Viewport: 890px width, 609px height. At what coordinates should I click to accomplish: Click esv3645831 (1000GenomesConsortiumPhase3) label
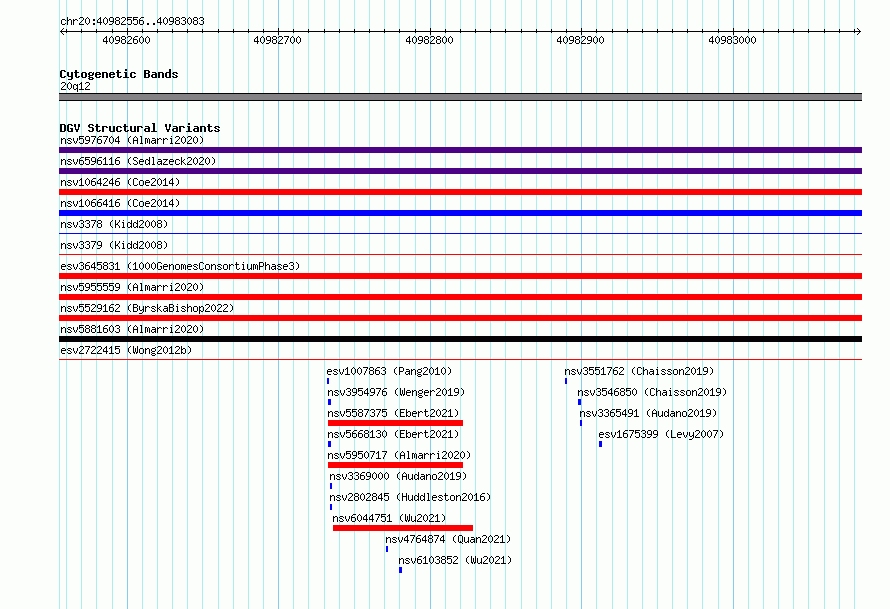pos(180,266)
